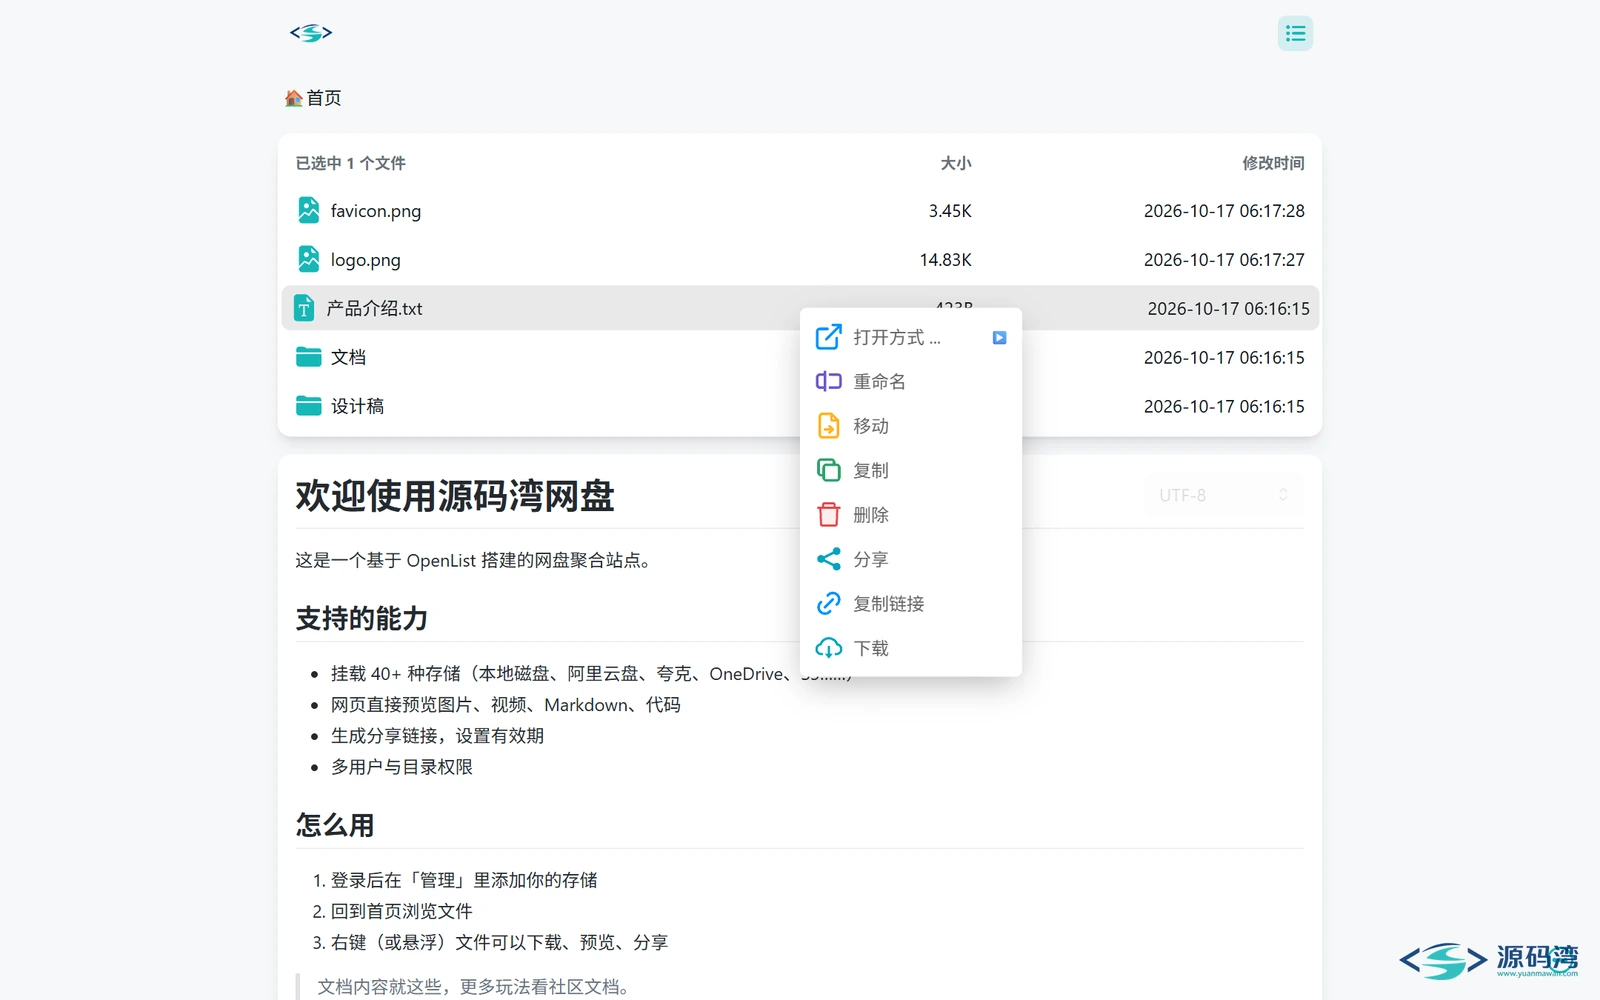This screenshot has height=1000, width=1600.
Task: Click the 复制链接 chain link icon
Action: tap(829, 603)
